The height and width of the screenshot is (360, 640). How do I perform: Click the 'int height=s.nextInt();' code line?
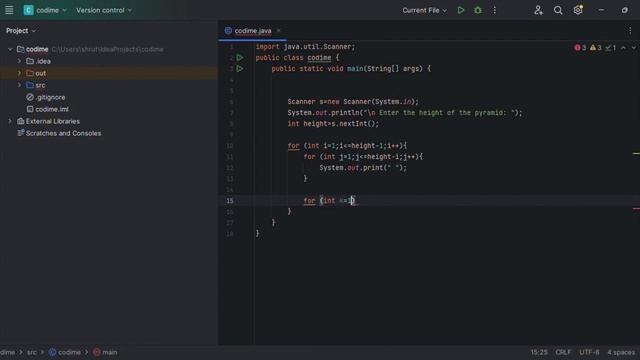(x=333, y=124)
